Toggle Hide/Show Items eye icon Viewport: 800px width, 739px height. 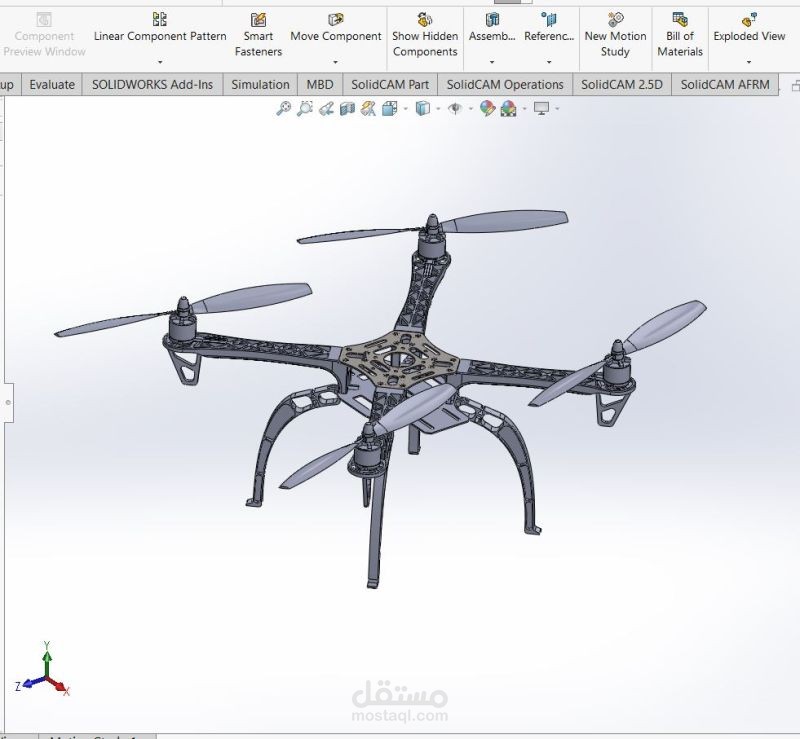(455, 108)
